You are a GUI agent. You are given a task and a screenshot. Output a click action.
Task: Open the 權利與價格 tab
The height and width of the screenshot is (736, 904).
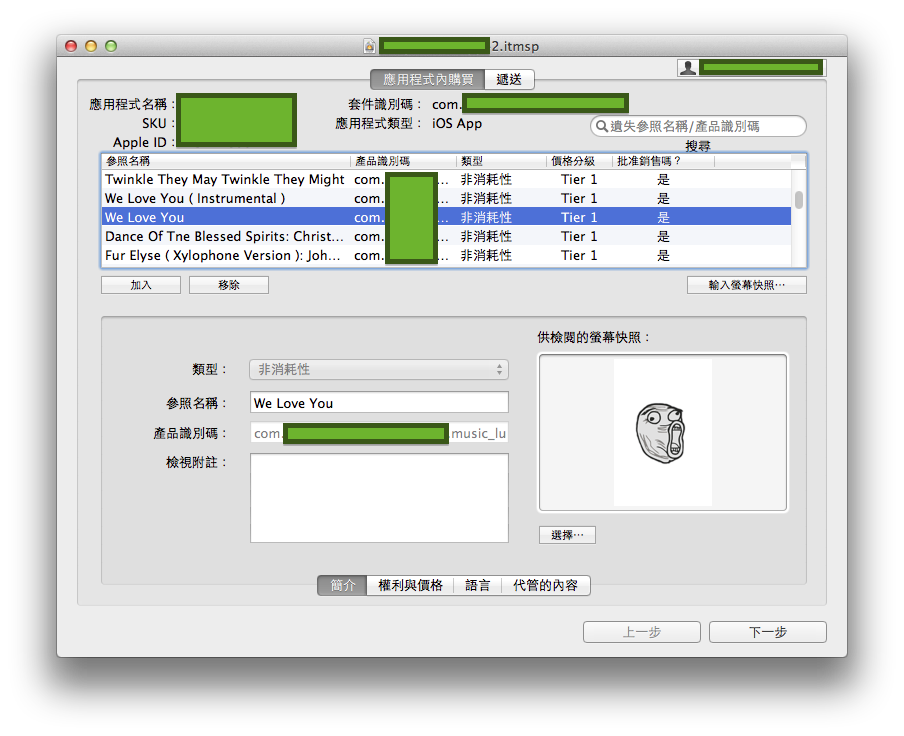(410, 586)
